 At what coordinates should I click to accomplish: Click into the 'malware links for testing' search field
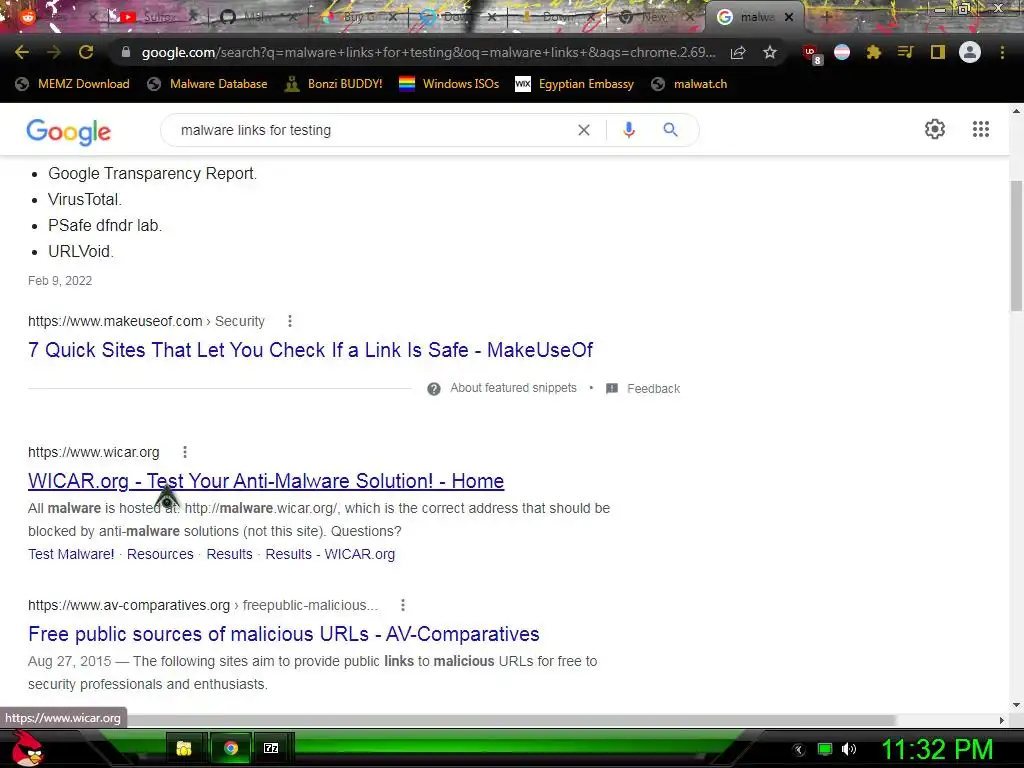click(x=372, y=130)
